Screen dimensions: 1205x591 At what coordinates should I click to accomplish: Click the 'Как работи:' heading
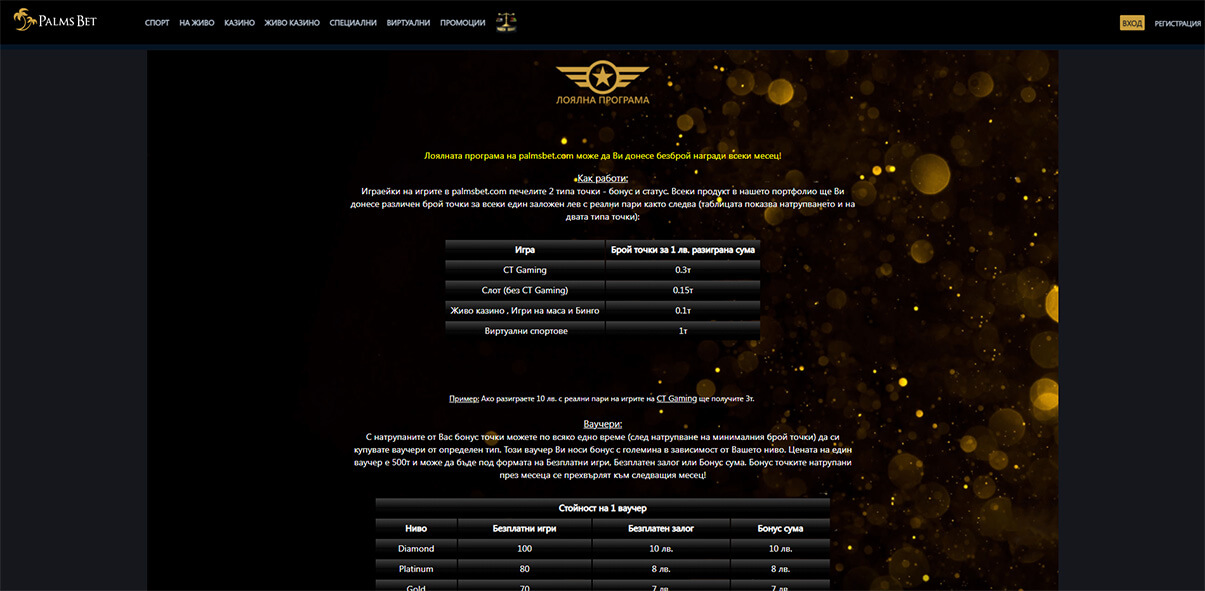tap(602, 178)
